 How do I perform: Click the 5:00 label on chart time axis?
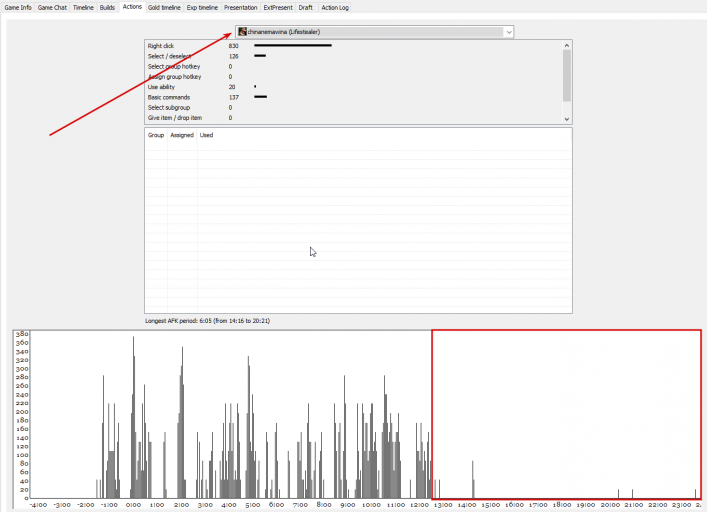252,505
